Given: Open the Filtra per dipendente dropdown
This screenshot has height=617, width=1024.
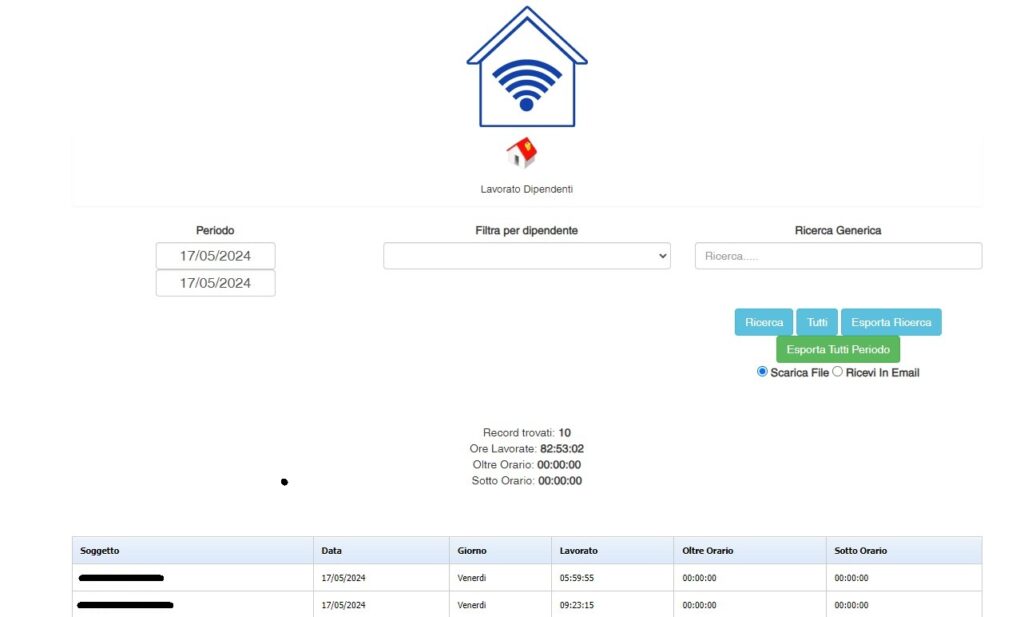Looking at the screenshot, I should pos(527,256).
